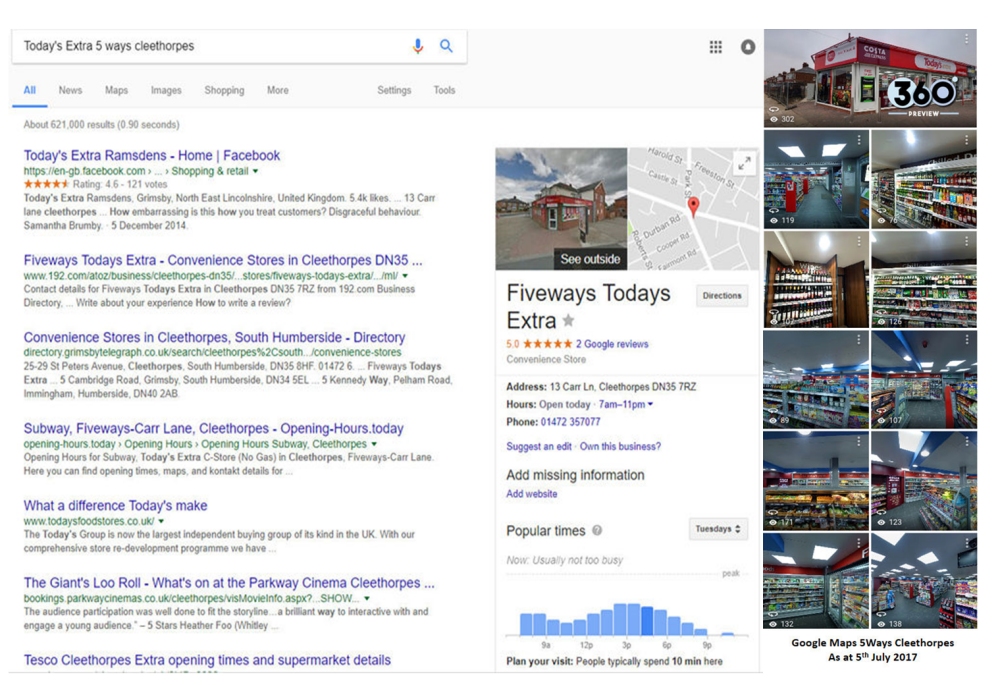Switch to the Images tab
This screenshot has height=685, width=1000.
(166, 90)
